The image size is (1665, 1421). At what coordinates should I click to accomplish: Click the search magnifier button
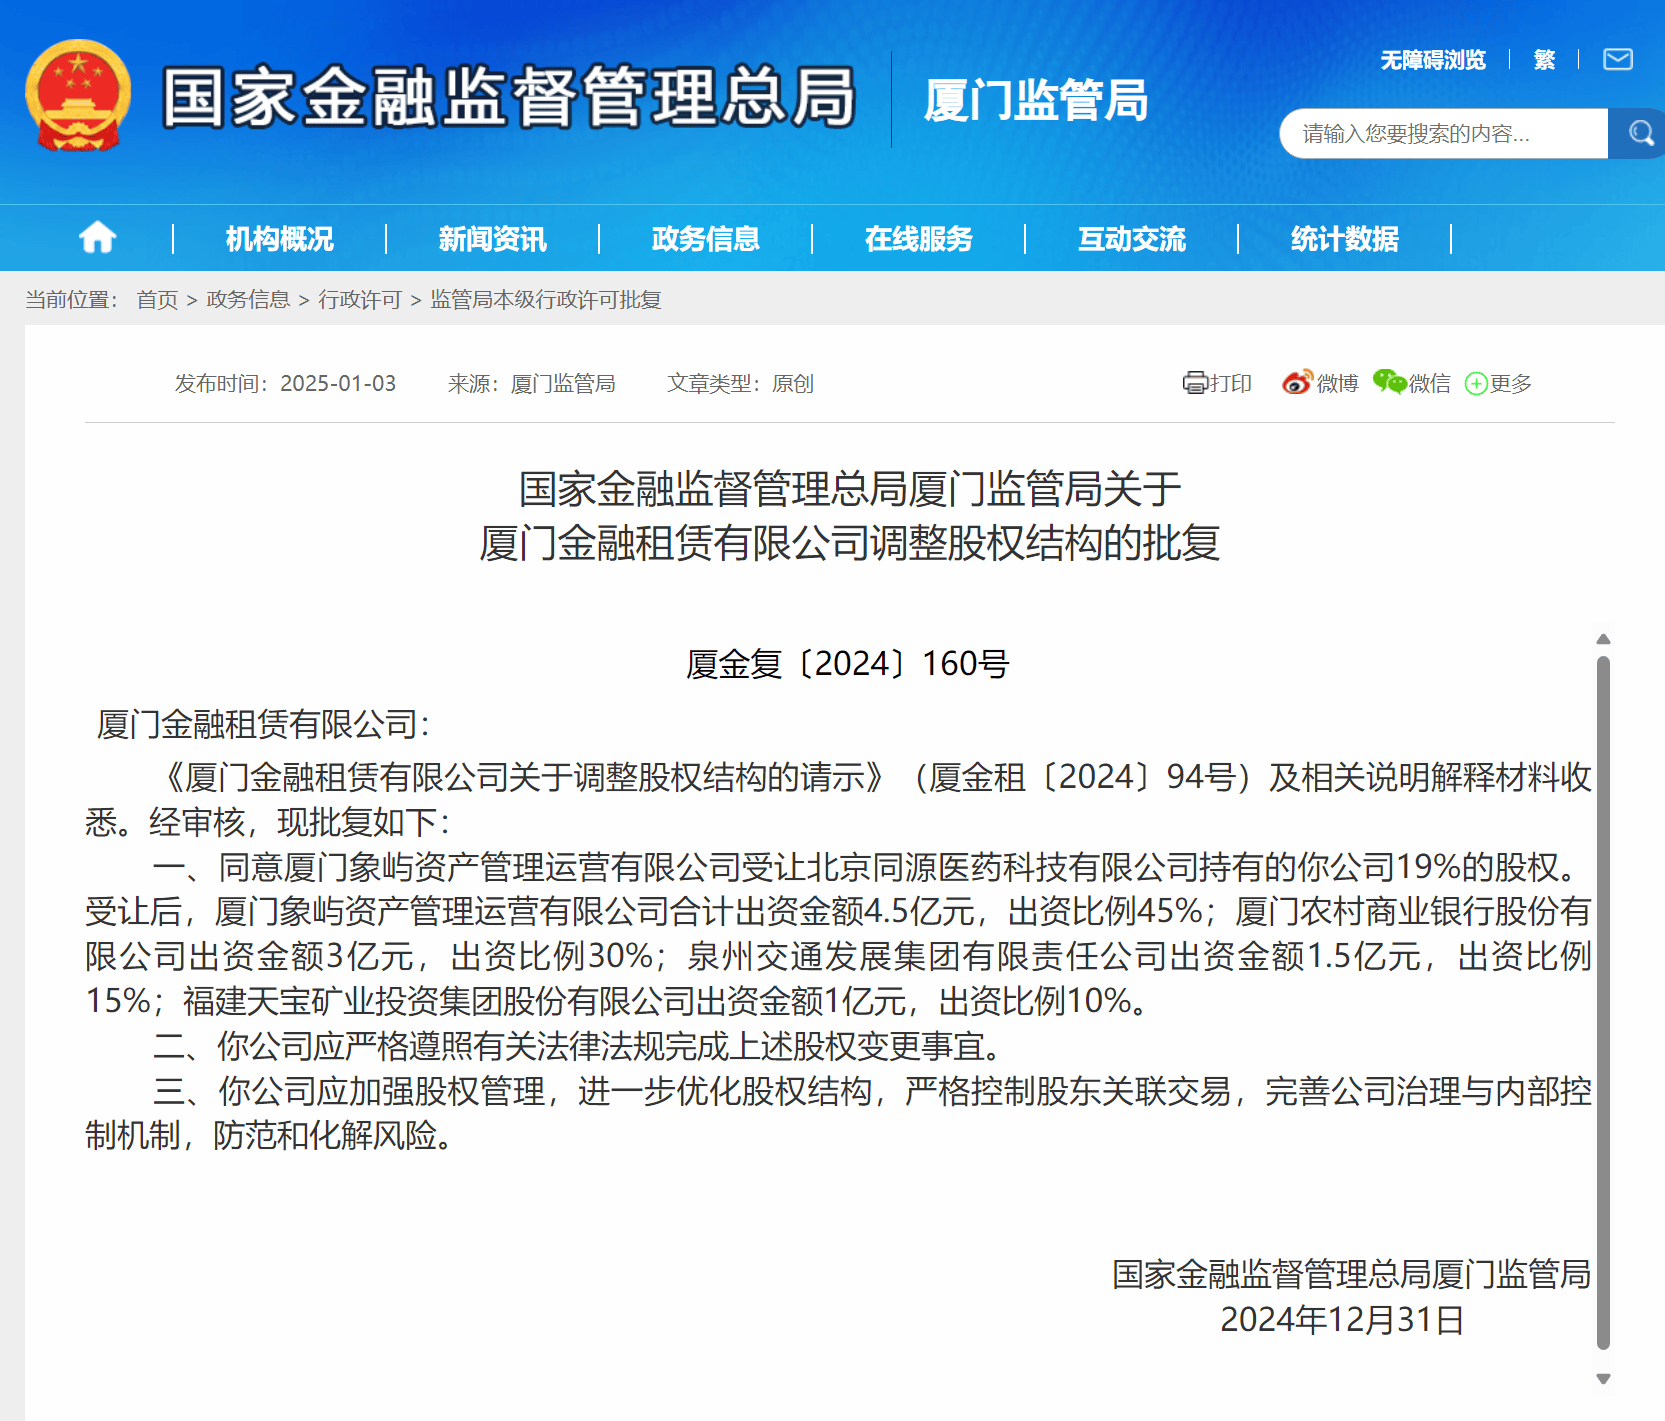click(1638, 133)
